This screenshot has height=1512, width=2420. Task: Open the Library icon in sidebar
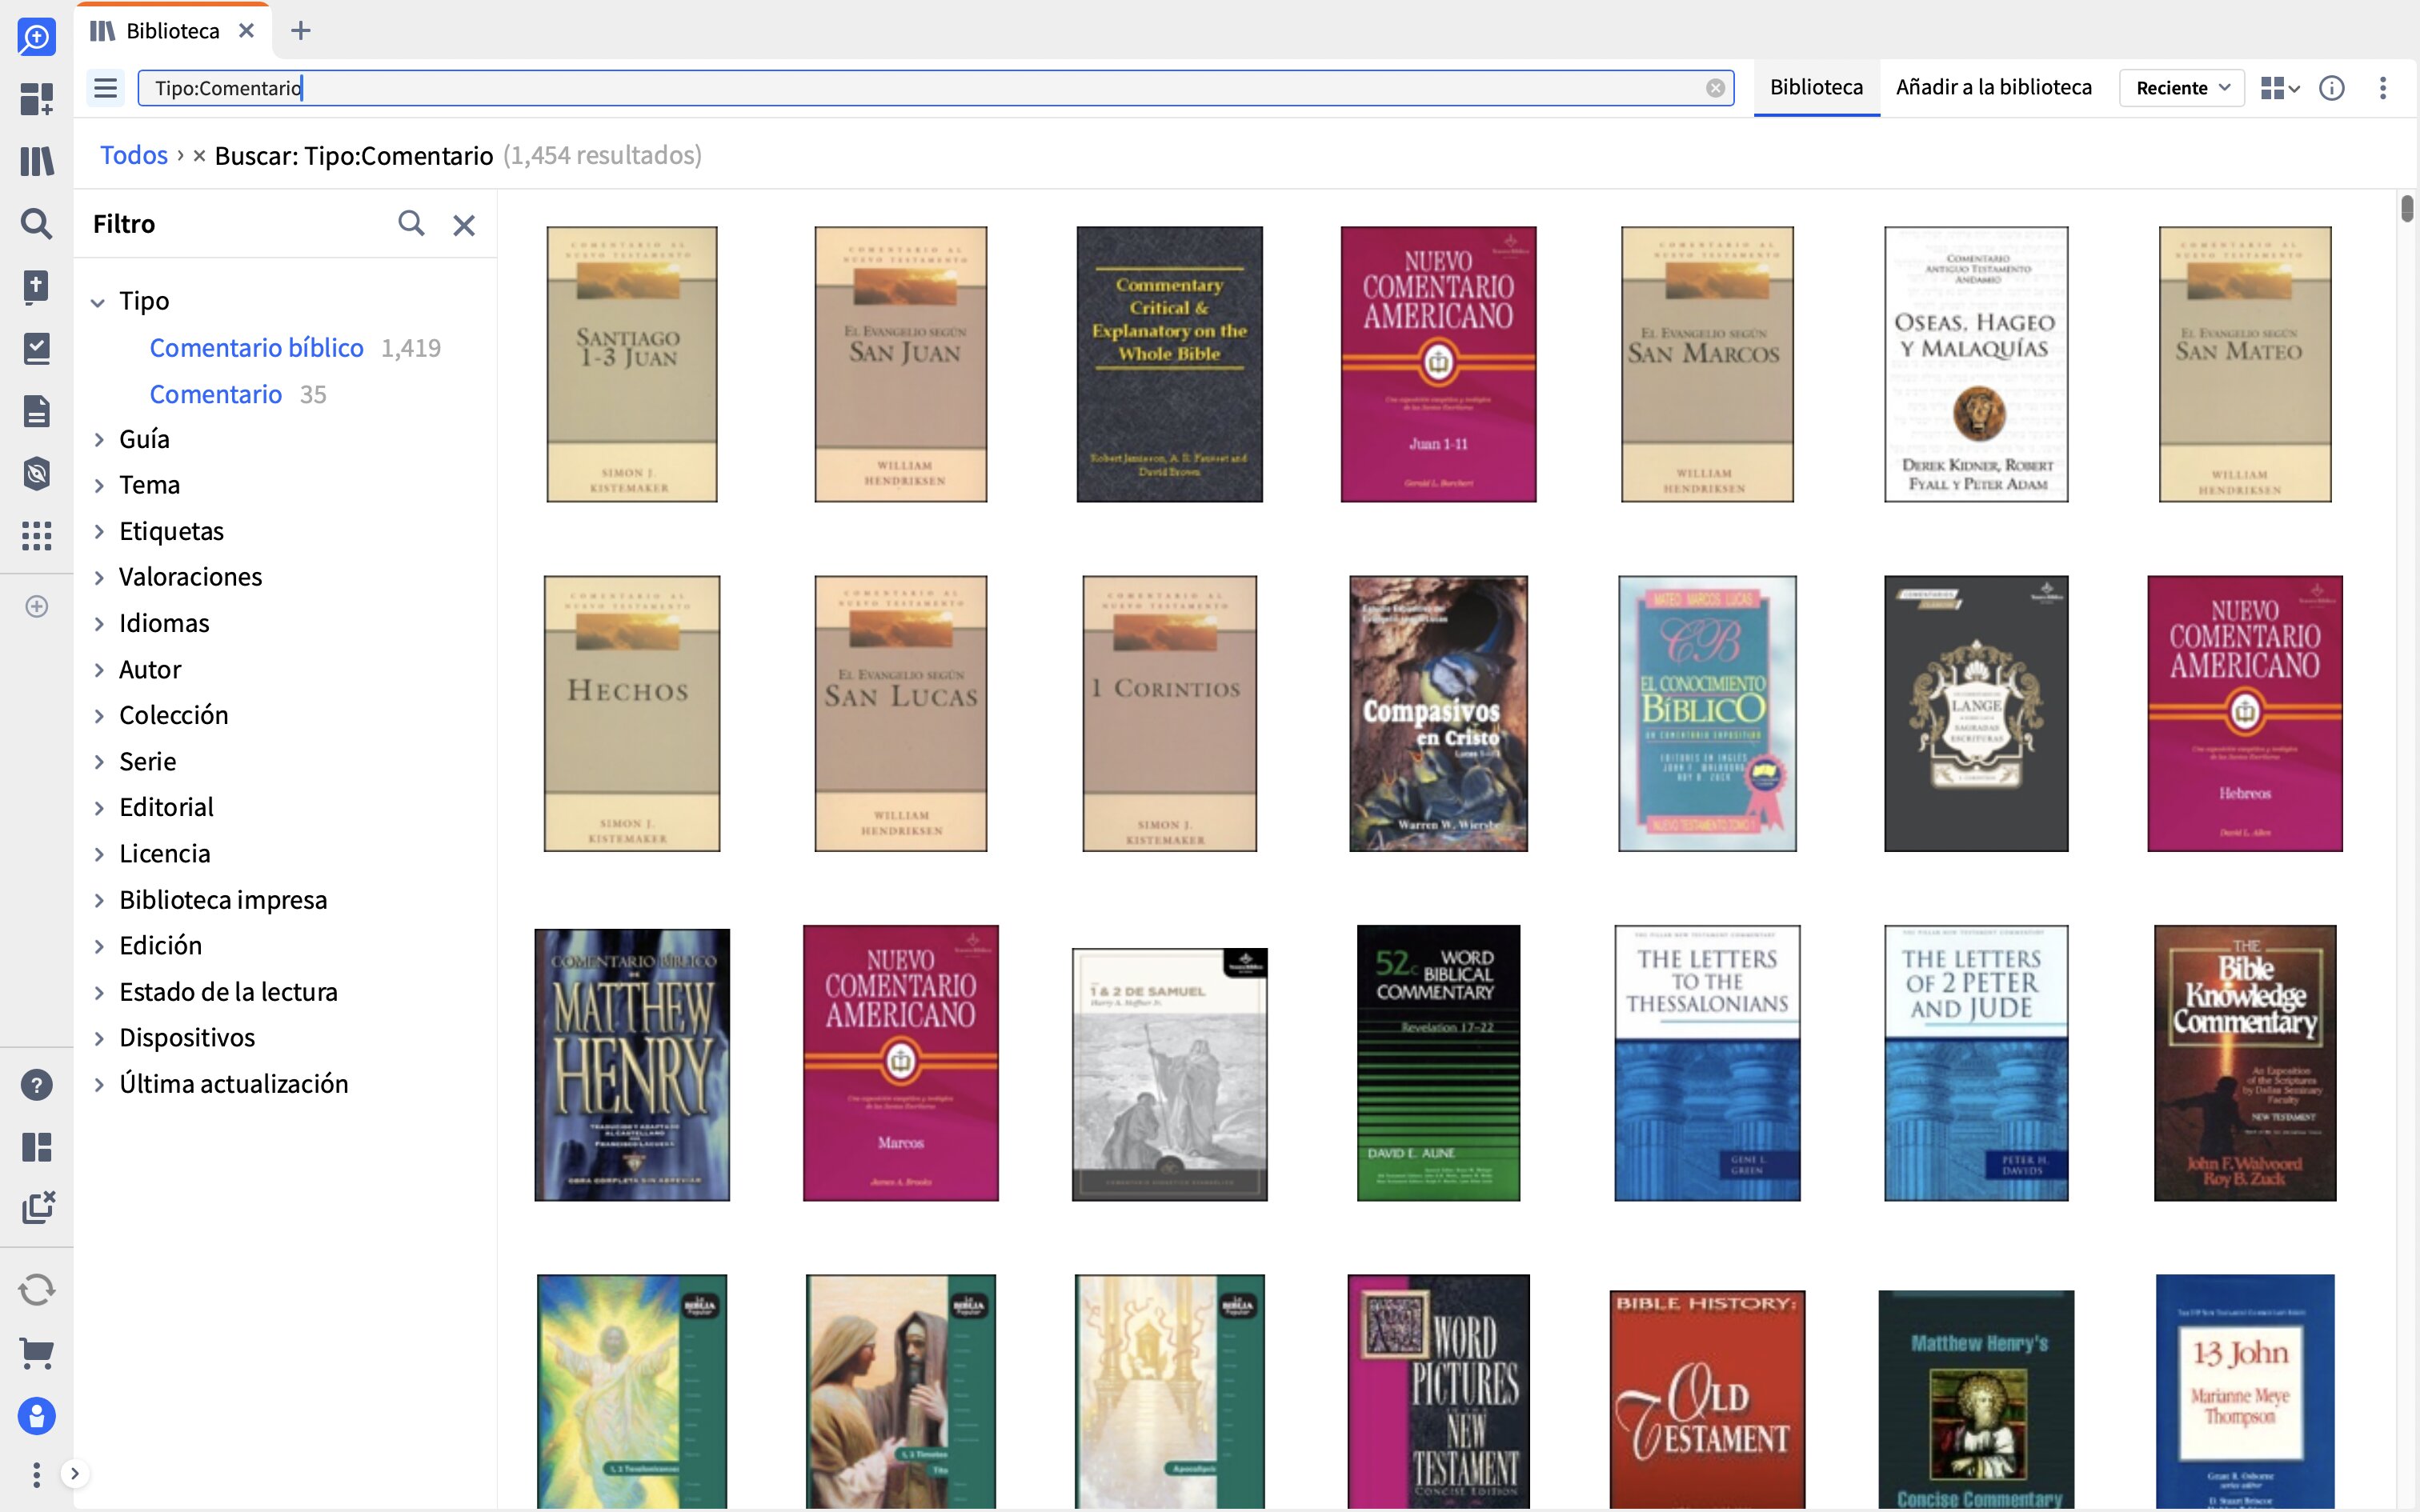[x=36, y=161]
